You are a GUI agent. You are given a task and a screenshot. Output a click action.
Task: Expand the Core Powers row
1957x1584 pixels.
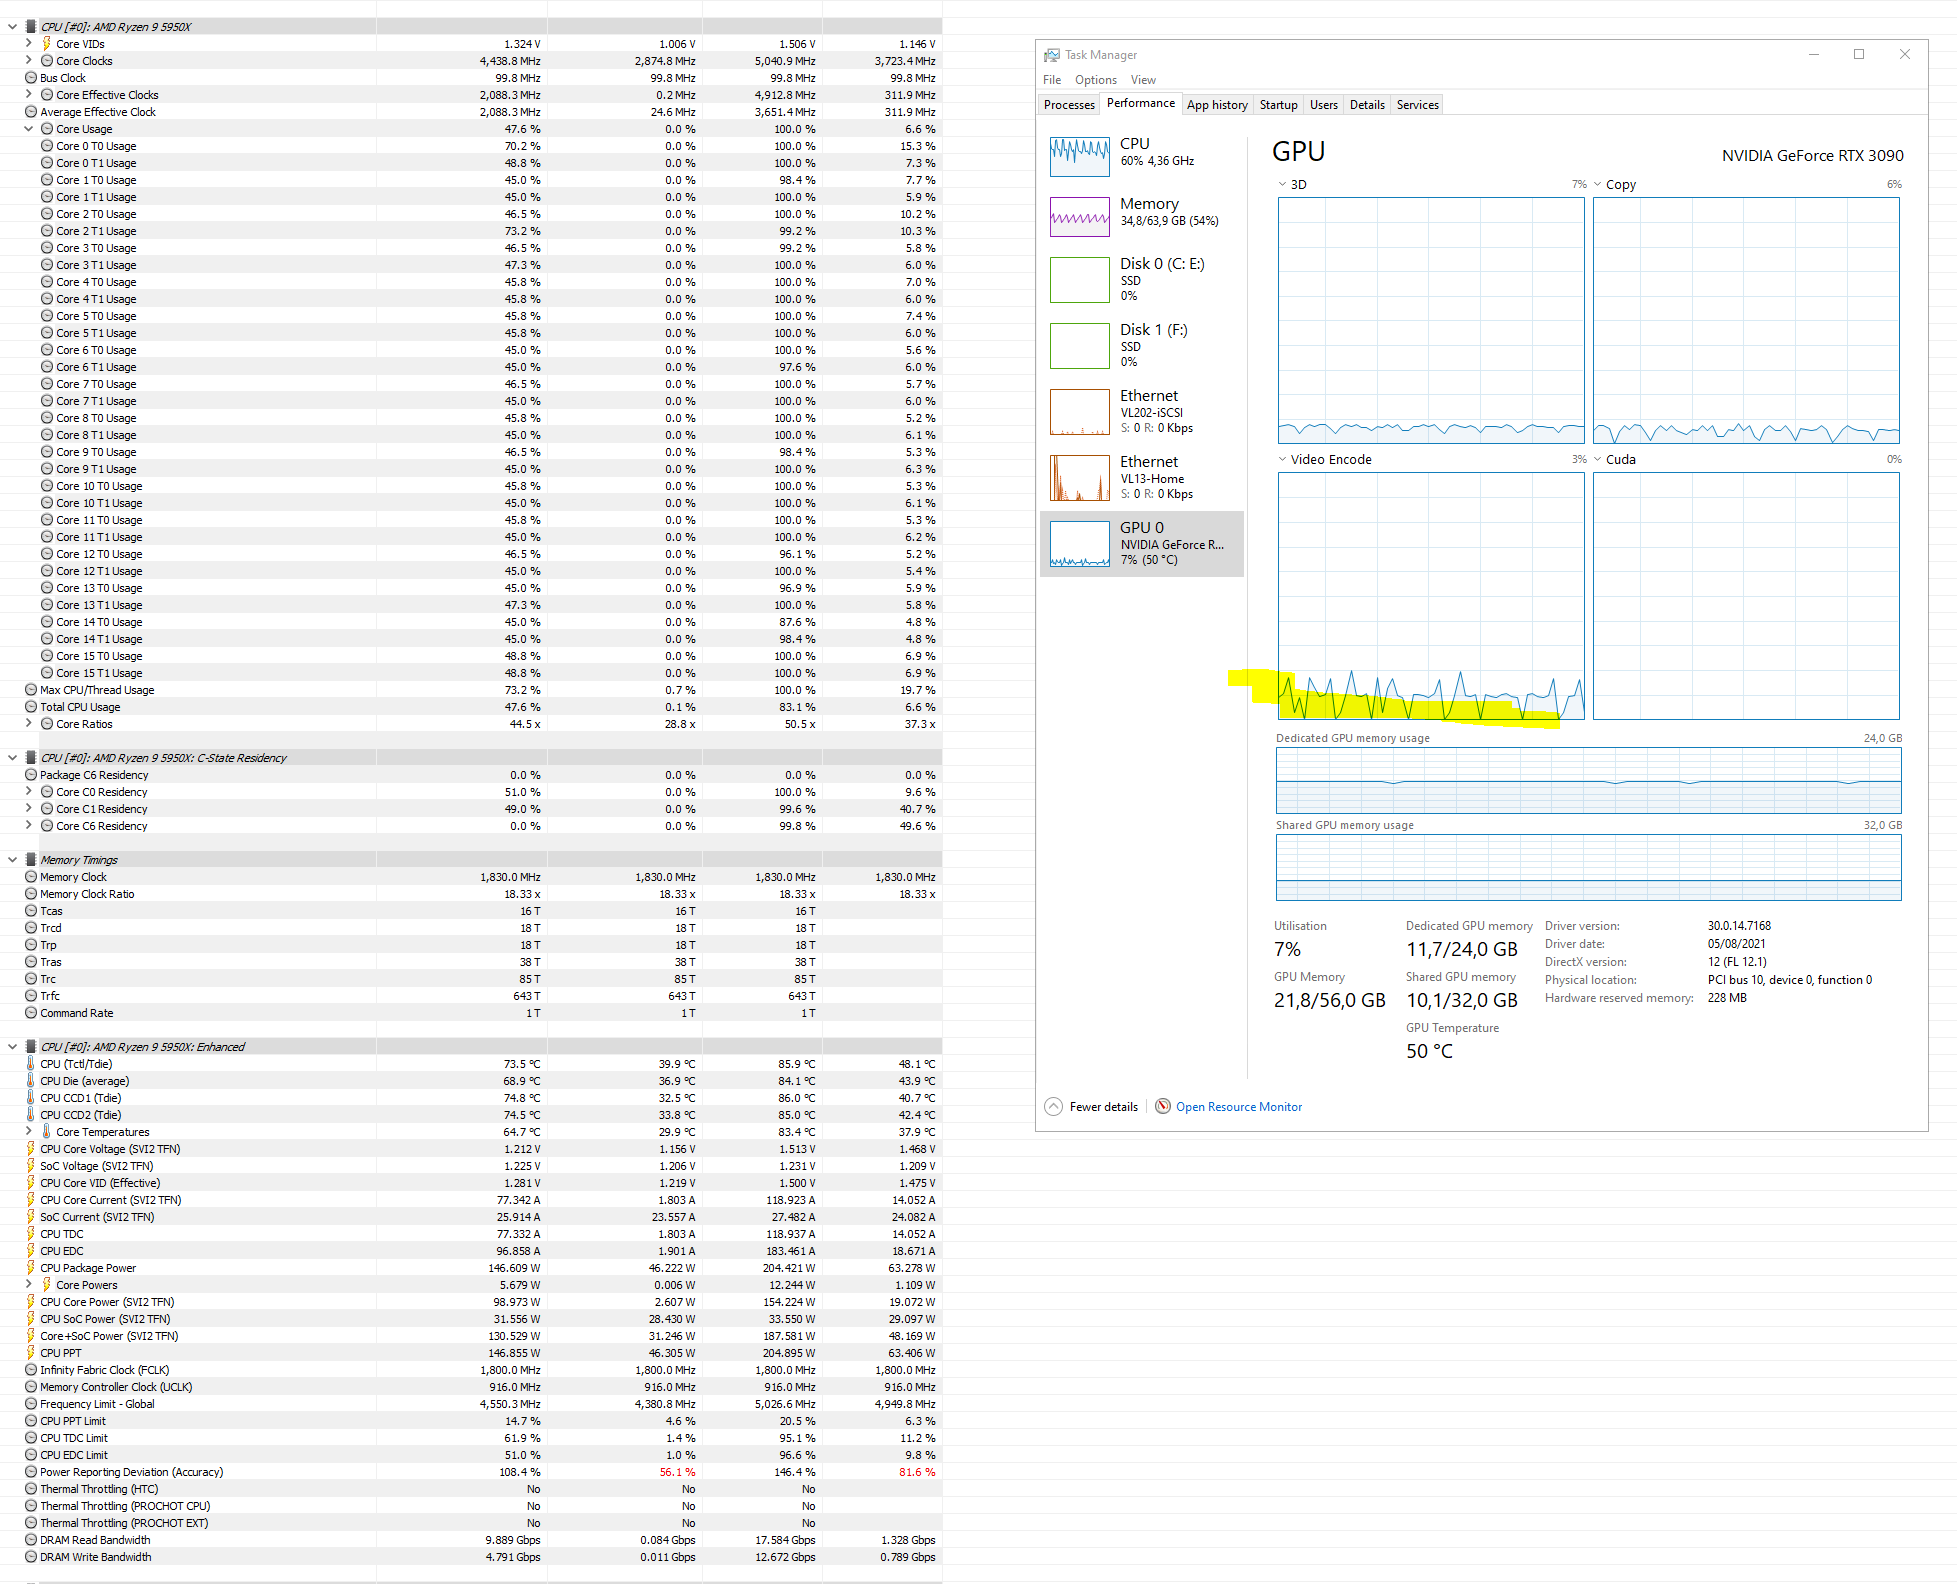point(28,1285)
